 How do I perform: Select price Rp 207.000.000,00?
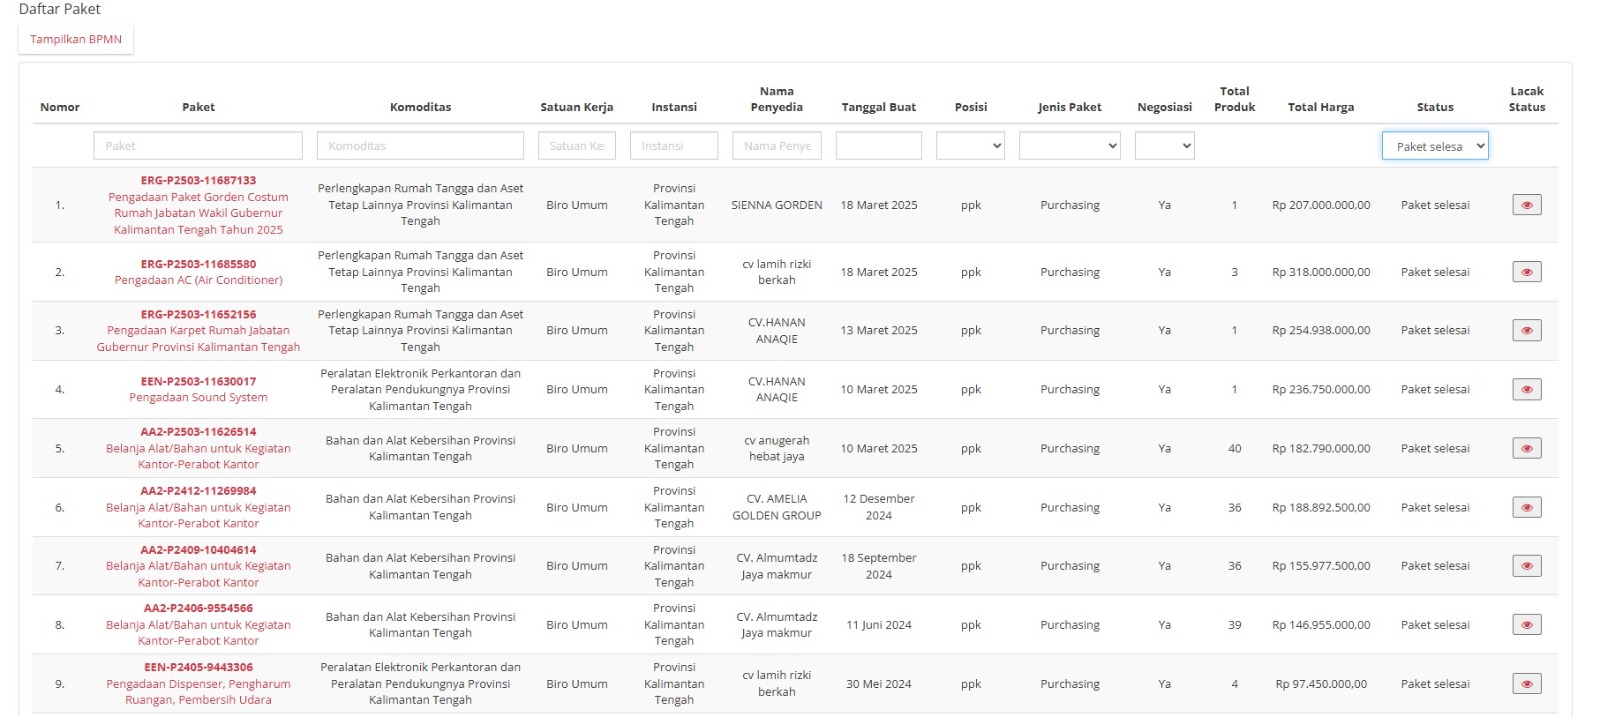click(1321, 205)
